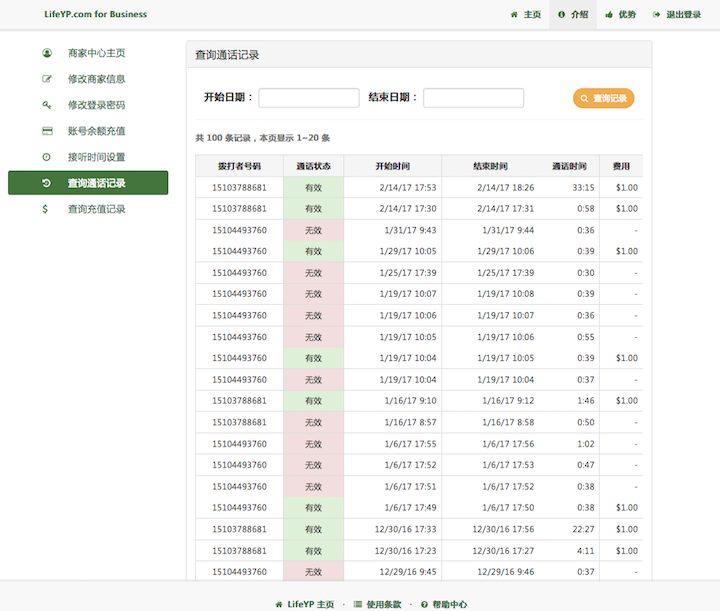
Task: Click the 拨打者号码 column header
Action: click(x=239, y=166)
